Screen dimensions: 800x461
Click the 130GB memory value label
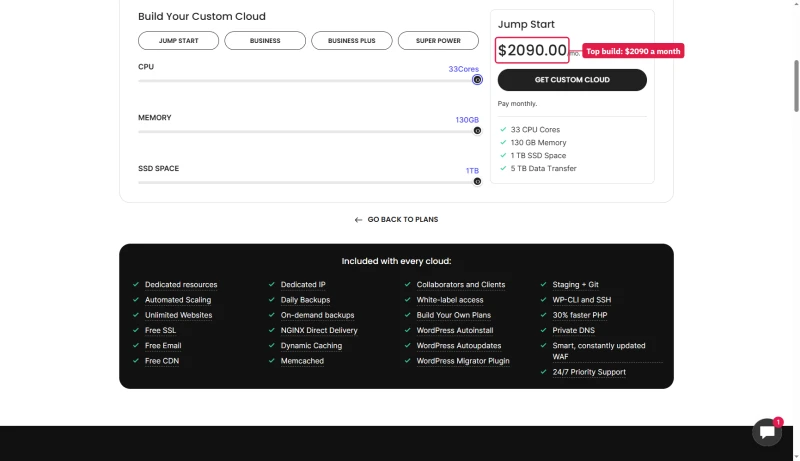point(467,120)
